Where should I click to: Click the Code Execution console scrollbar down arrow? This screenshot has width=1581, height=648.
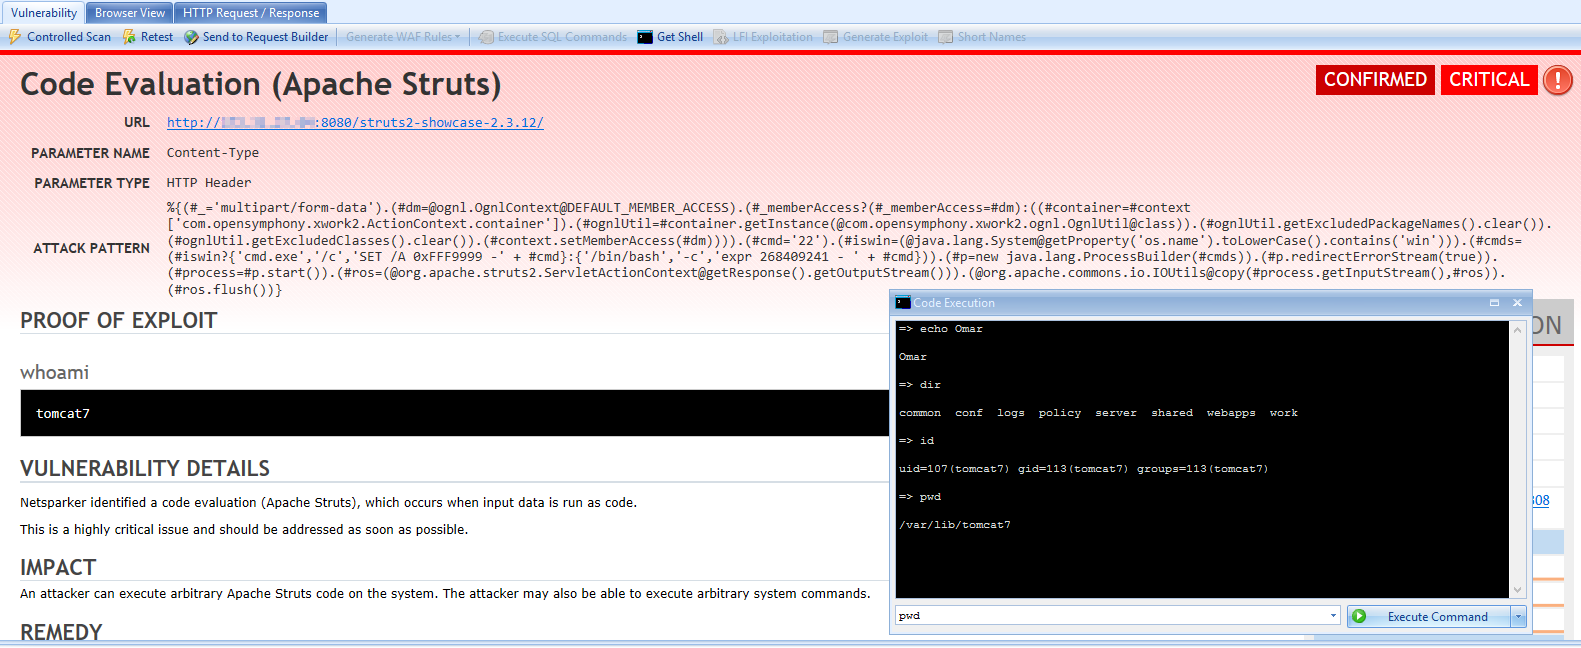[x=1517, y=591]
